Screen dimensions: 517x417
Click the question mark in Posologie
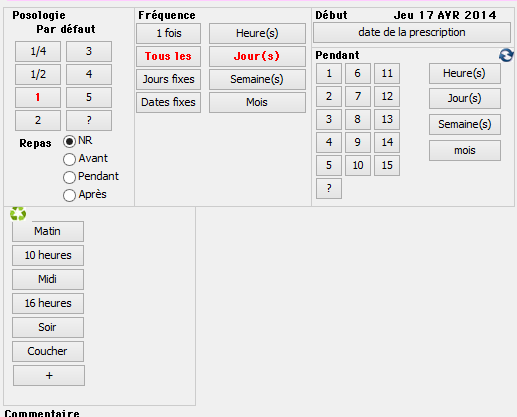pyautogui.click(x=89, y=120)
